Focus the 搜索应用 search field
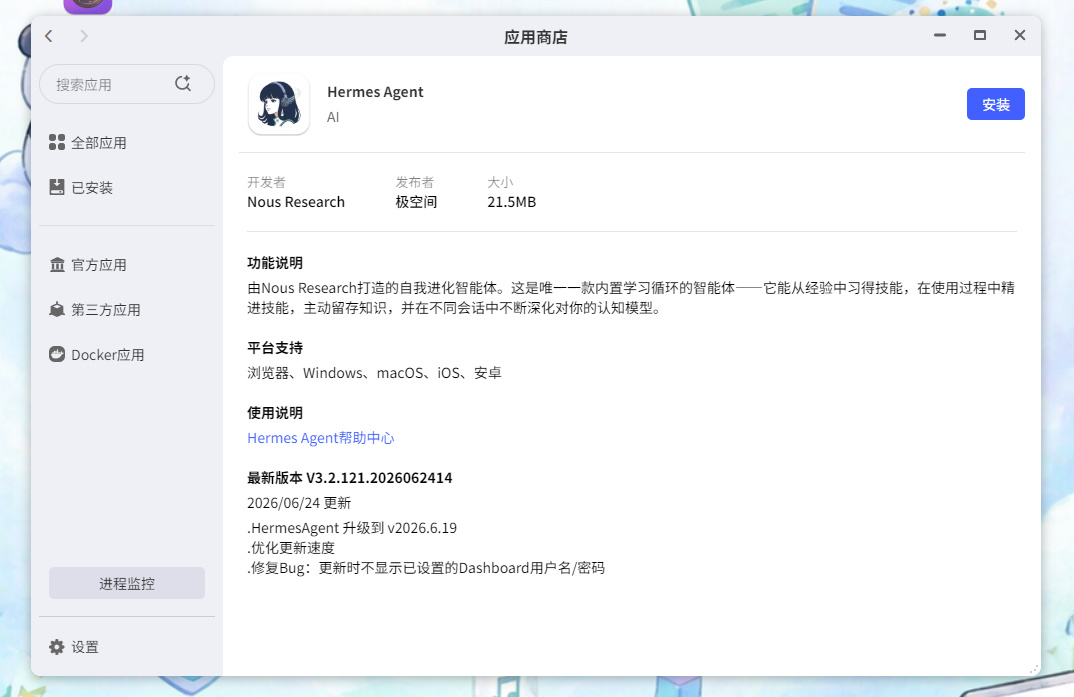 click(127, 84)
